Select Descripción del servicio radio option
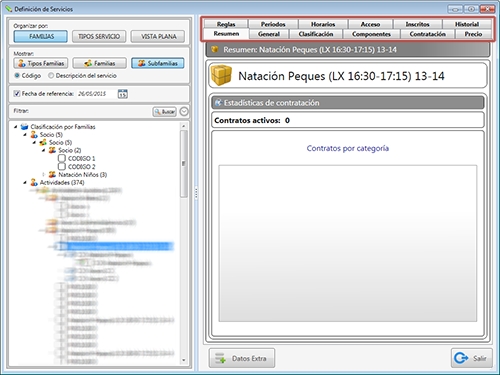The image size is (500, 375). pos(51,76)
